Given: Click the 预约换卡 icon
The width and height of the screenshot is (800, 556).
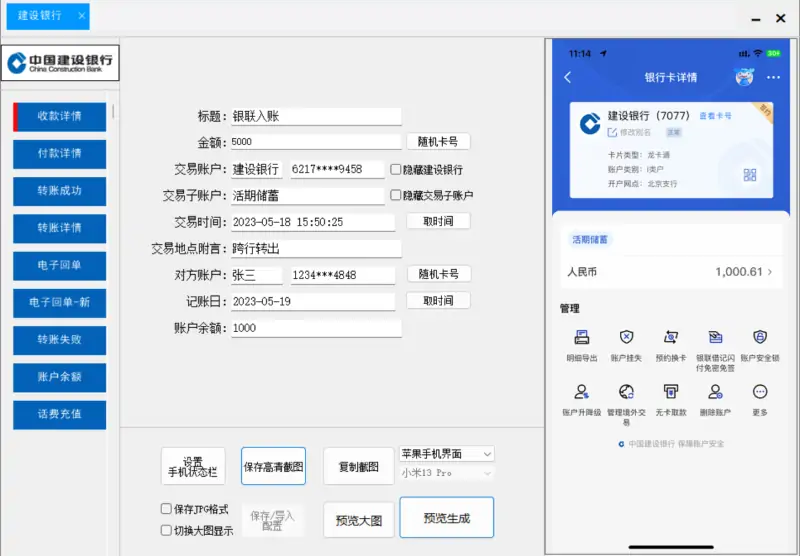Looking at the screenshot, I should click(670, 337).
